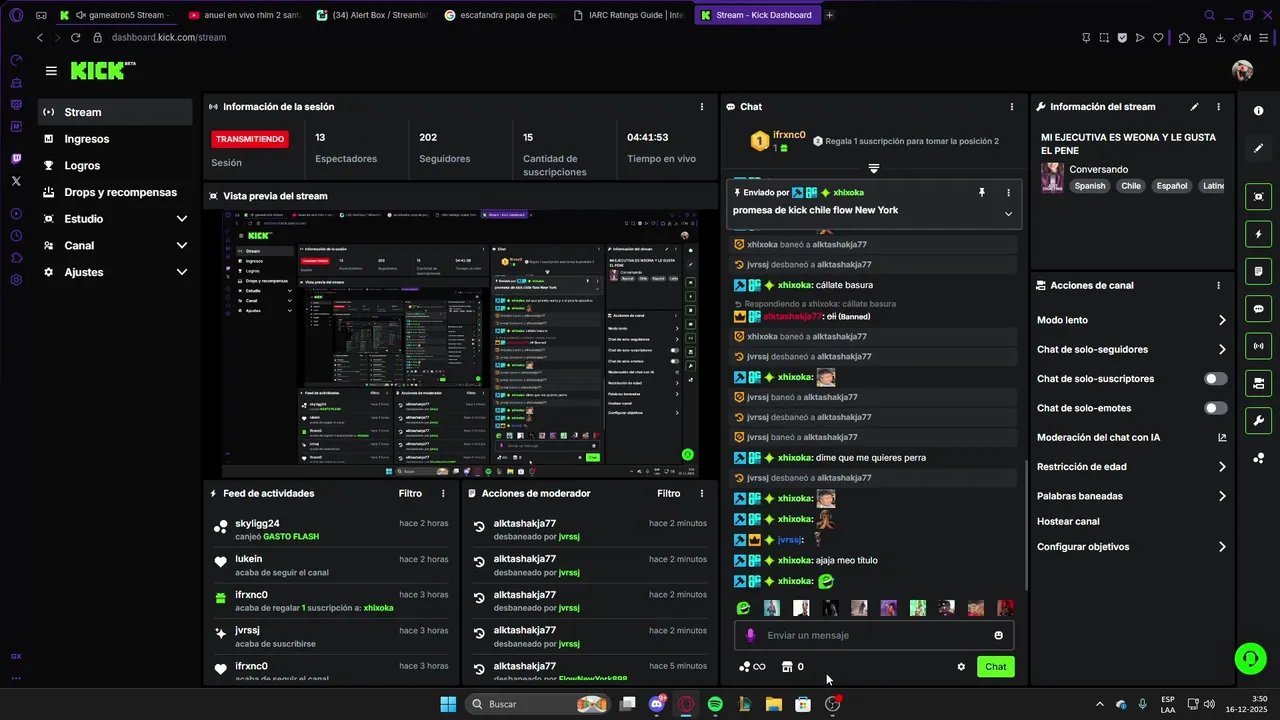Open the document widget in the right sidebar

1258,271
